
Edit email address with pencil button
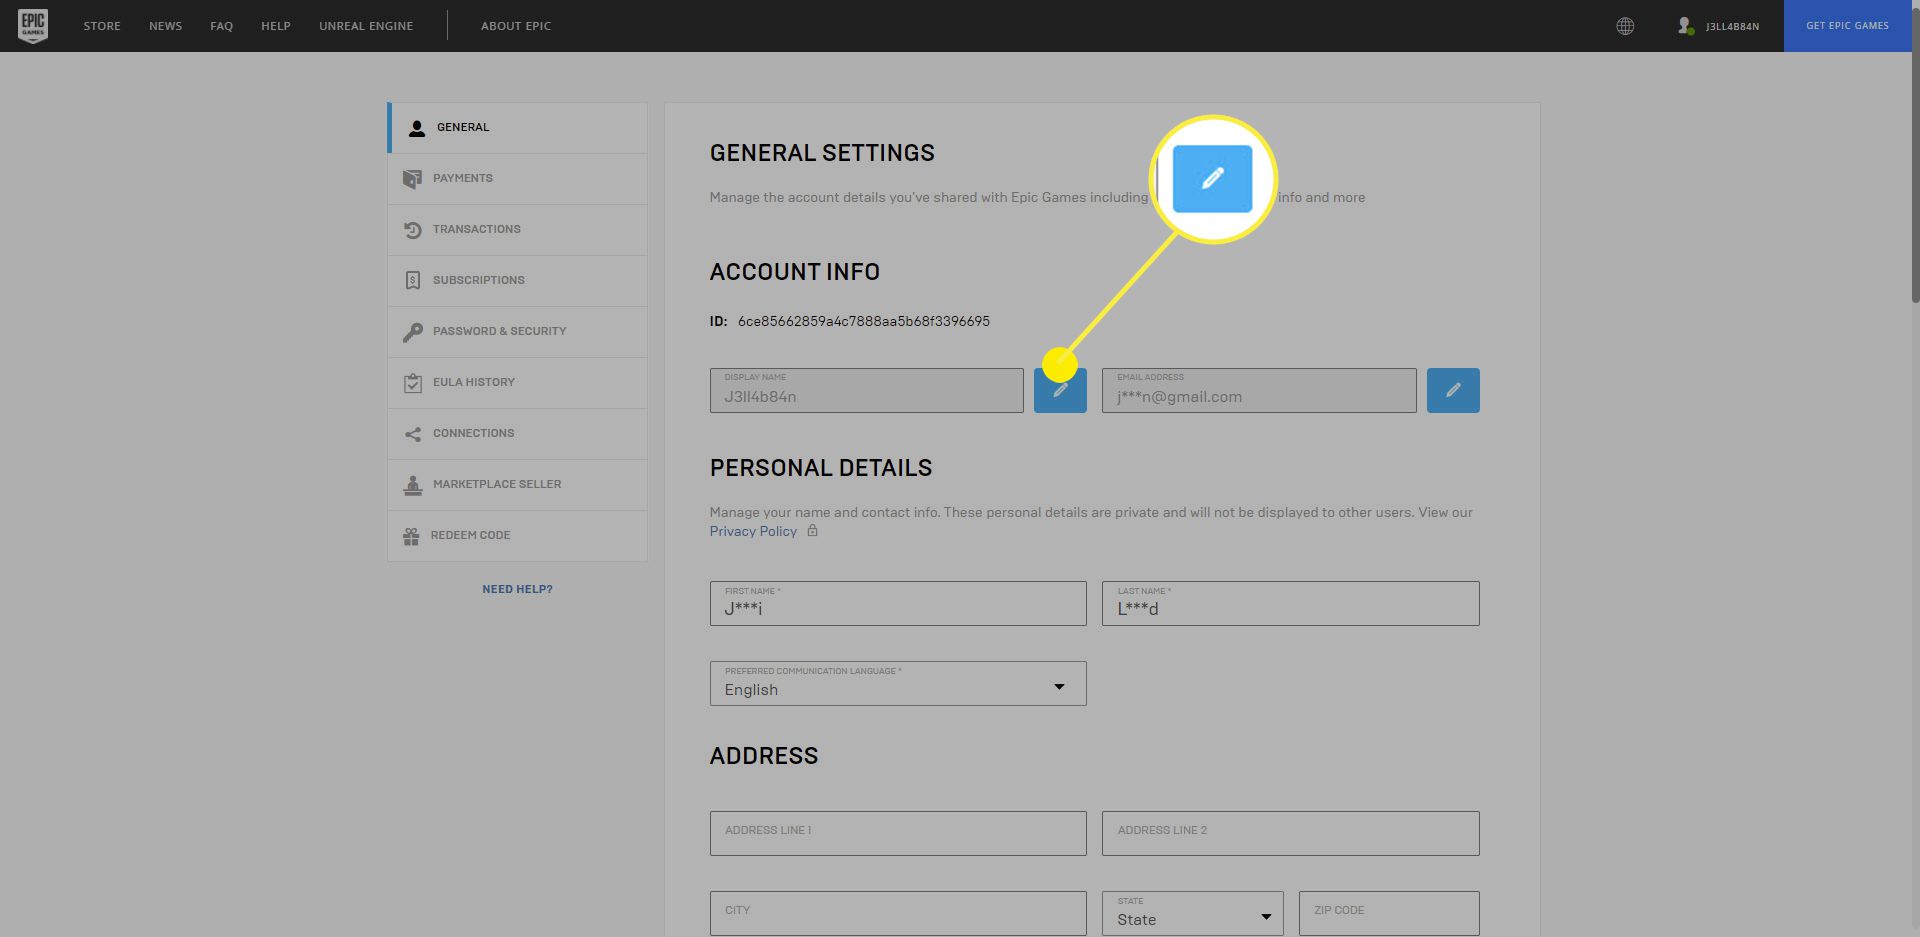point(1453,390)
